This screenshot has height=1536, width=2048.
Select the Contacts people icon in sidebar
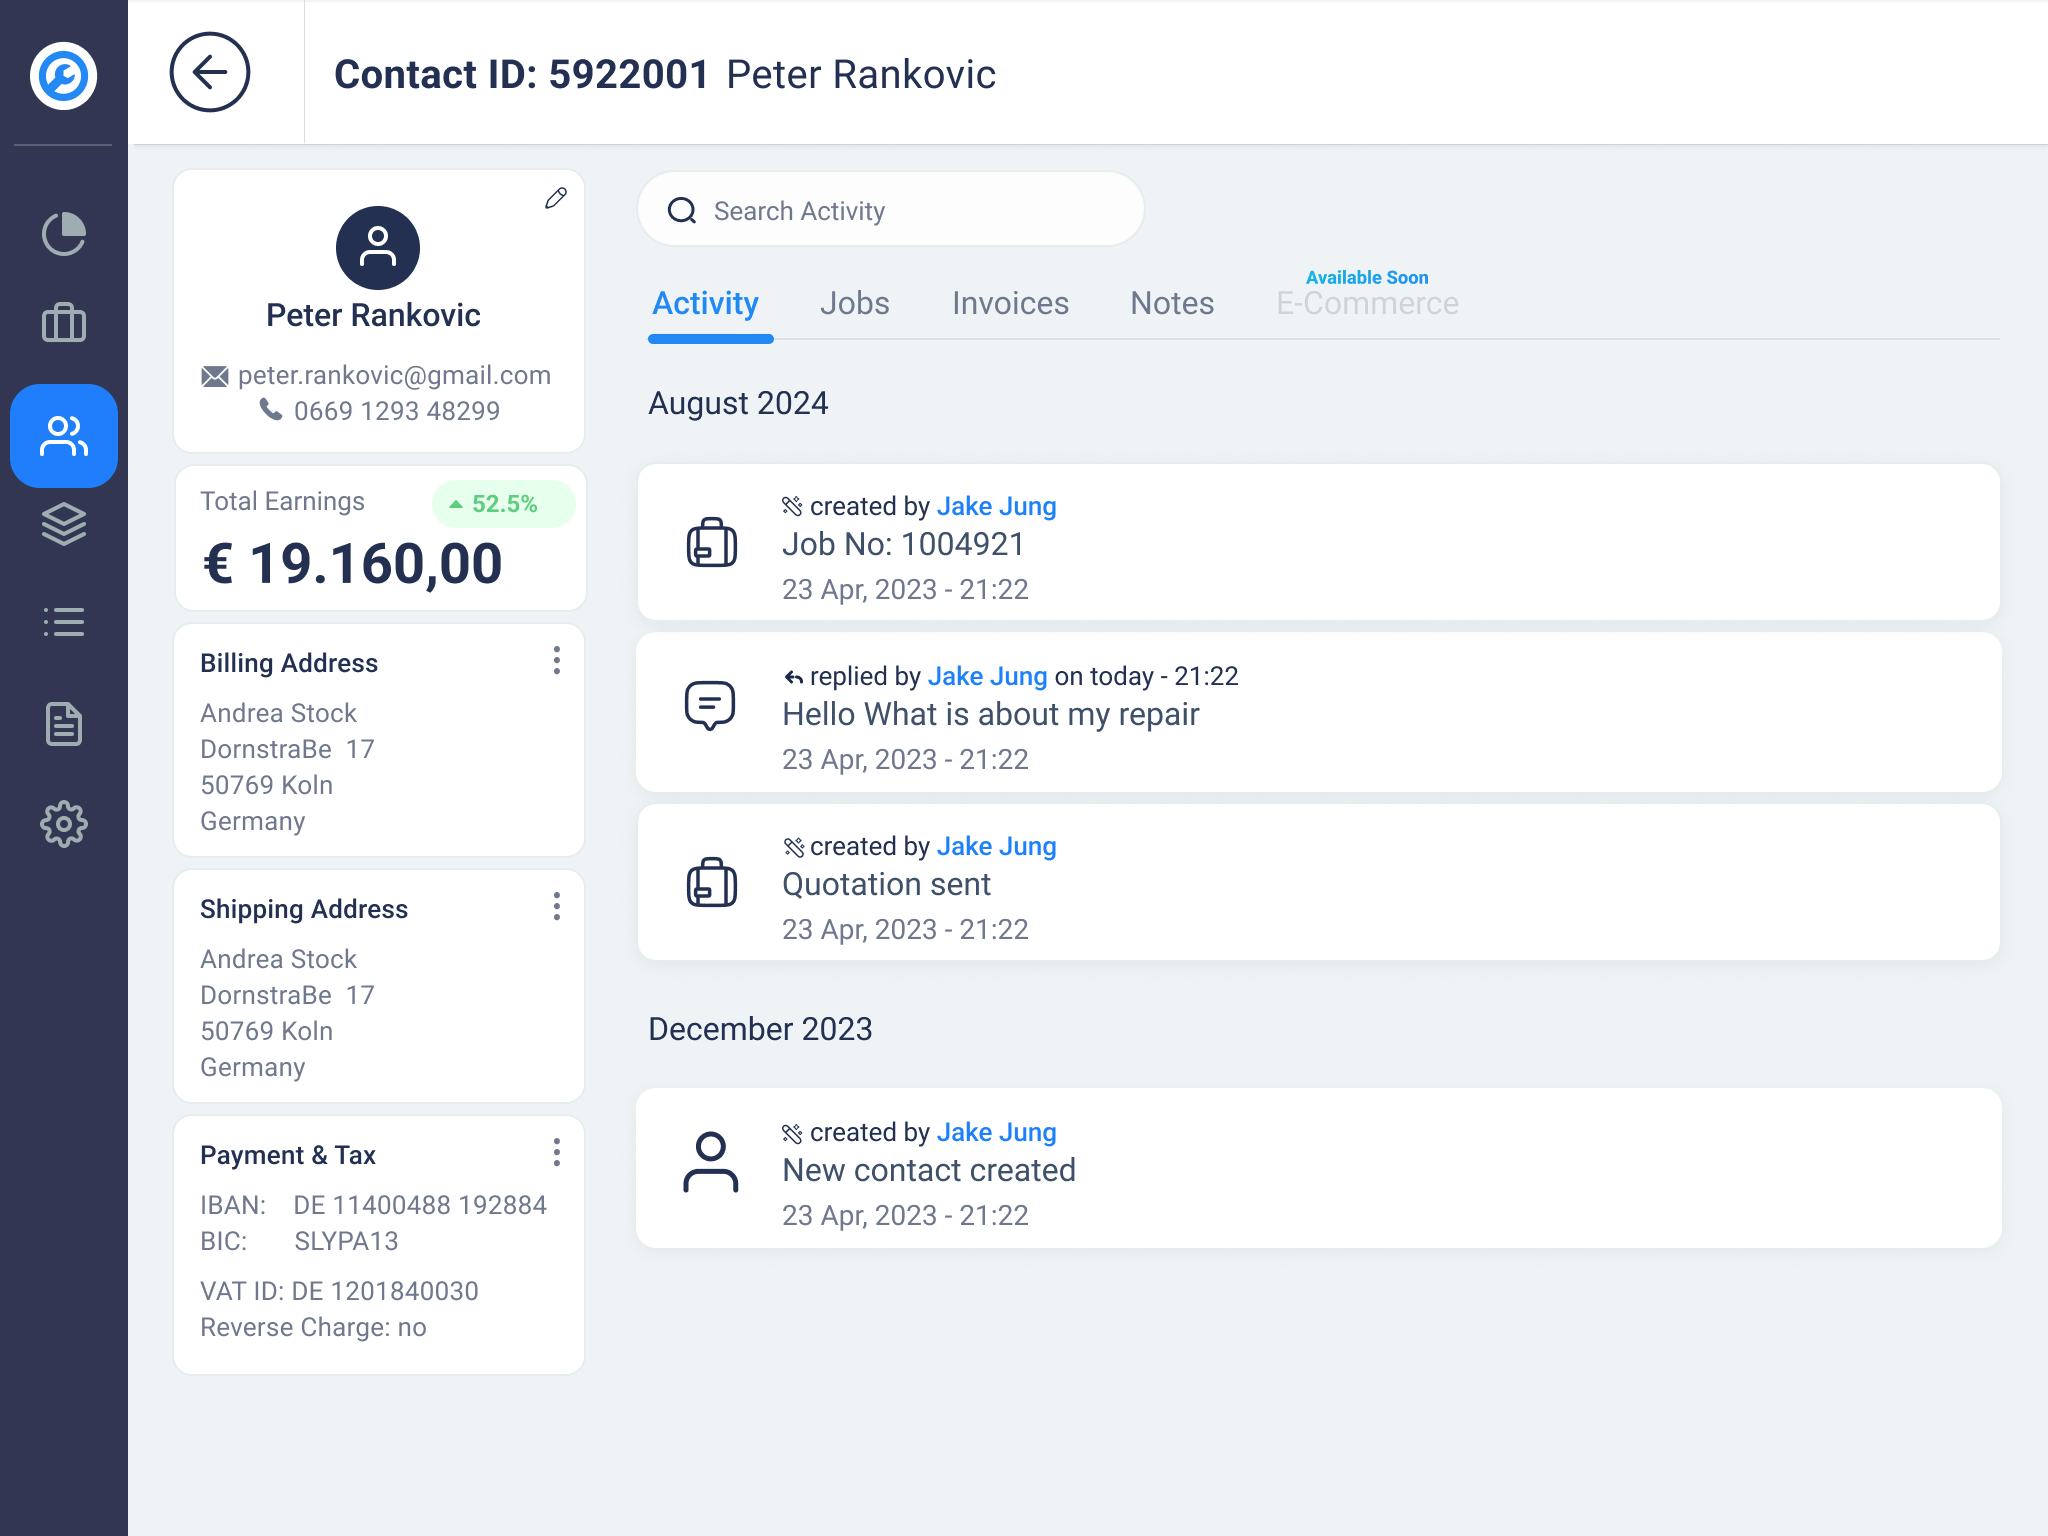pos(63,435)
